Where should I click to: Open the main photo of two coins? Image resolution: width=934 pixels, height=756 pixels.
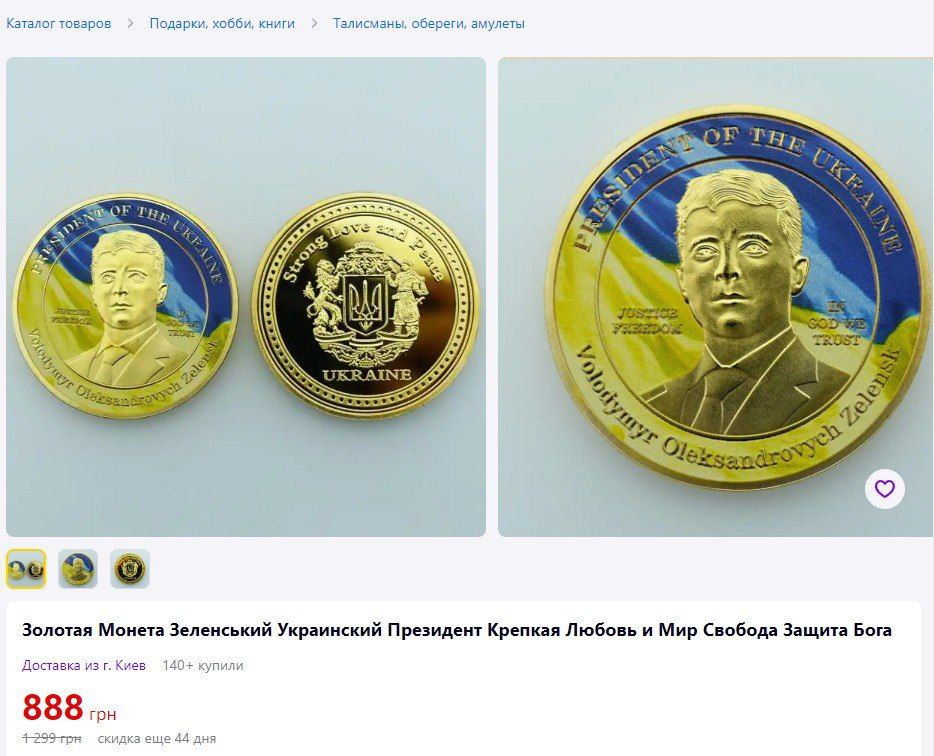click(x=246, y=297)
